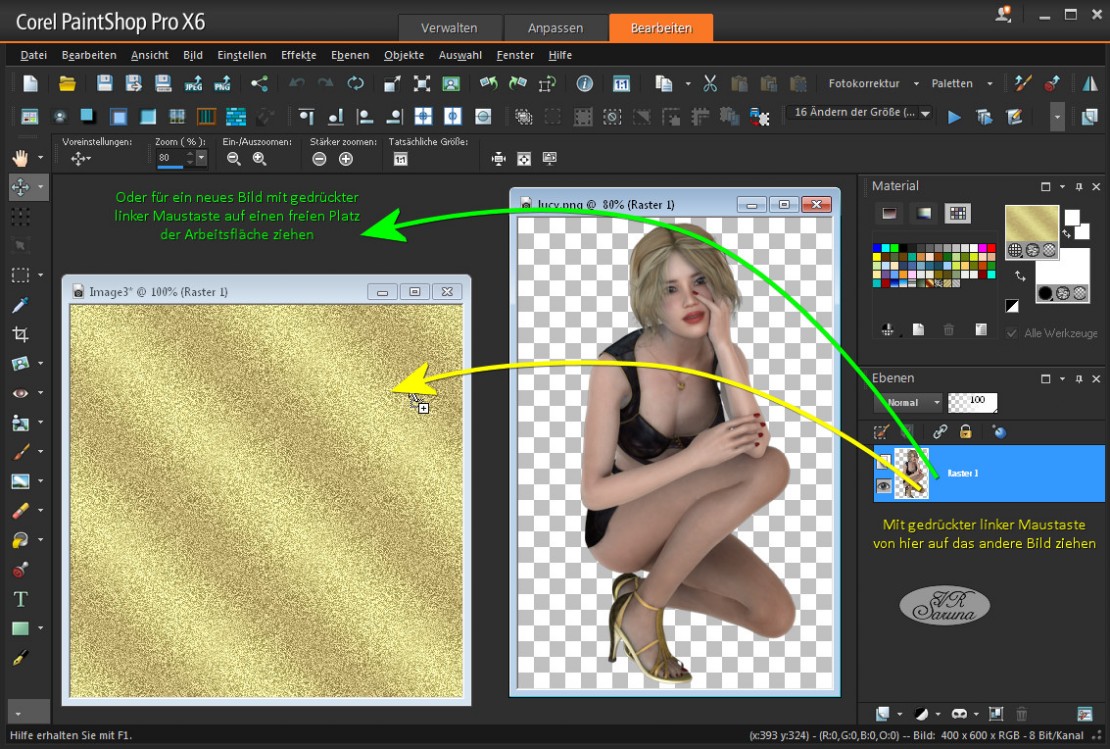Screen dimensions: 1110x749
Task: Toggle layer link chain icon
Action: click(x=940, y=431)
